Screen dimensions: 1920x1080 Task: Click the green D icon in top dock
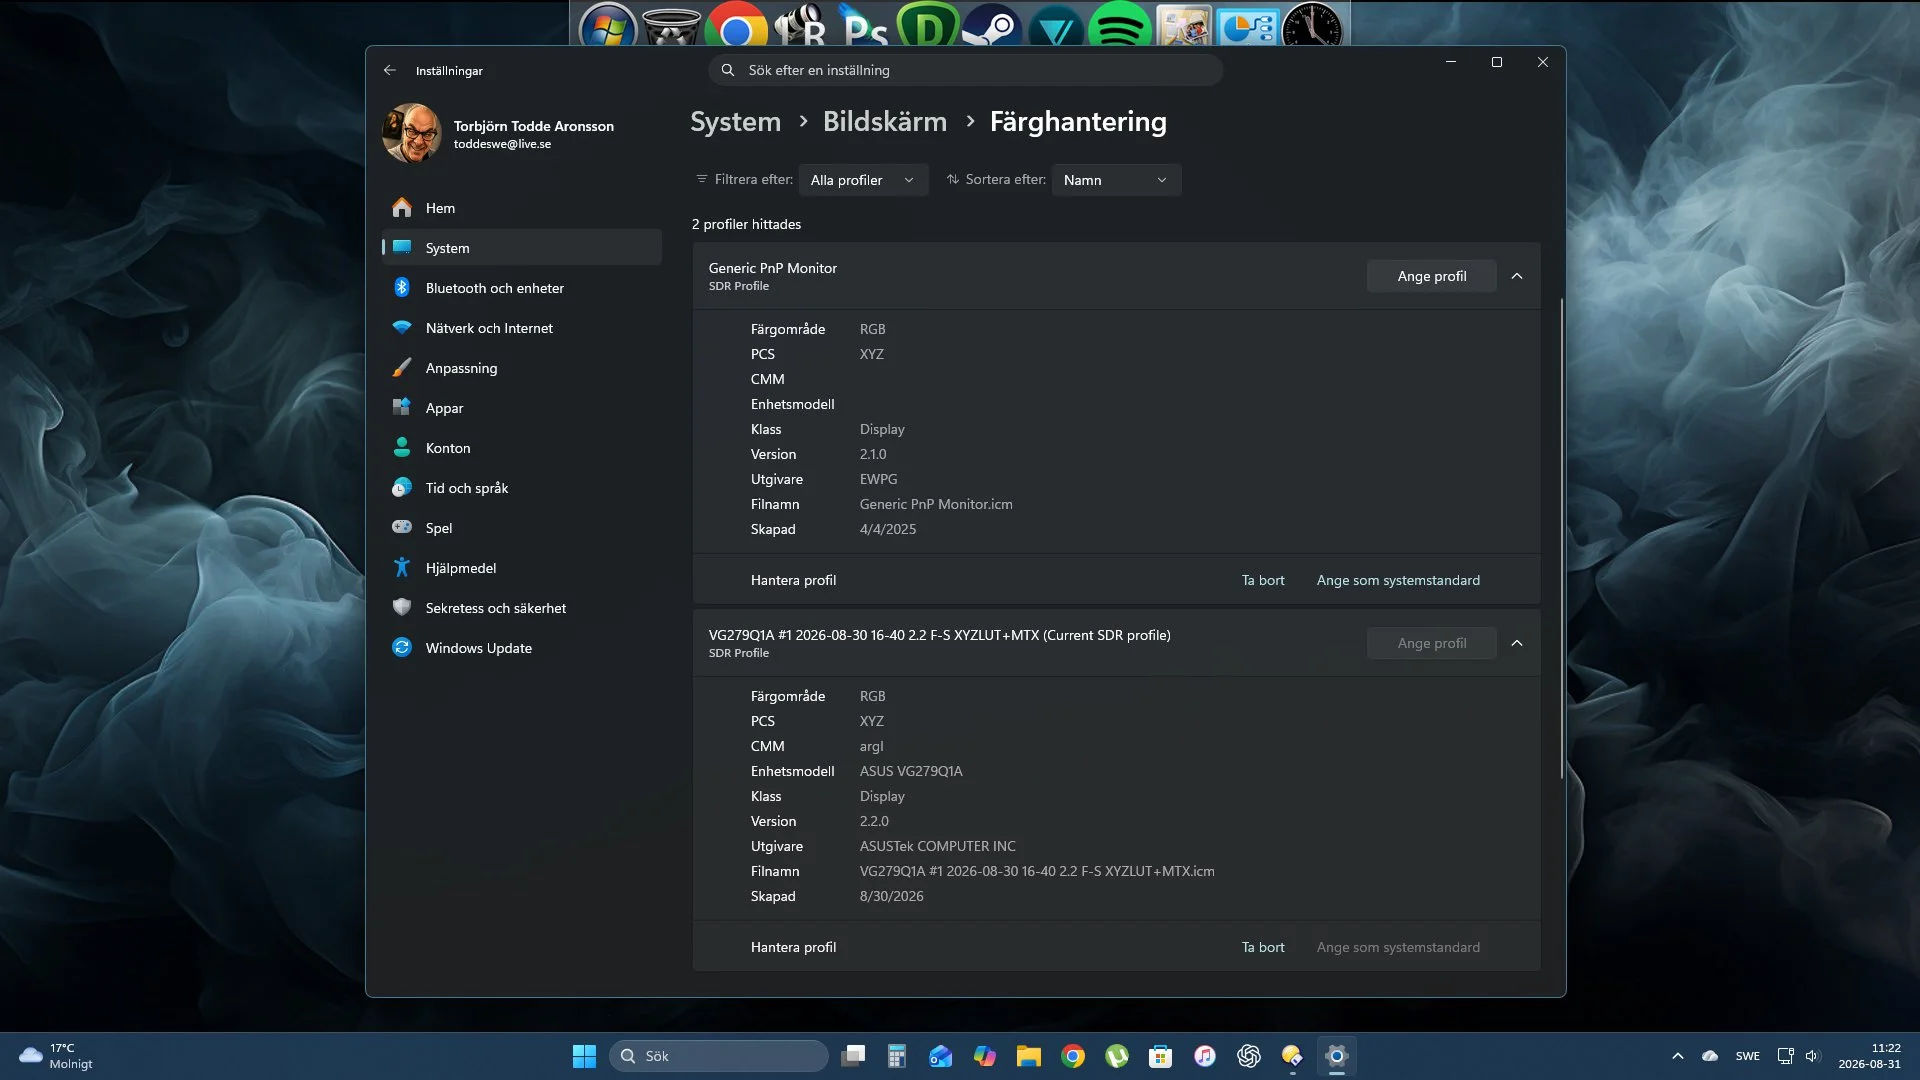click(927, 25)
